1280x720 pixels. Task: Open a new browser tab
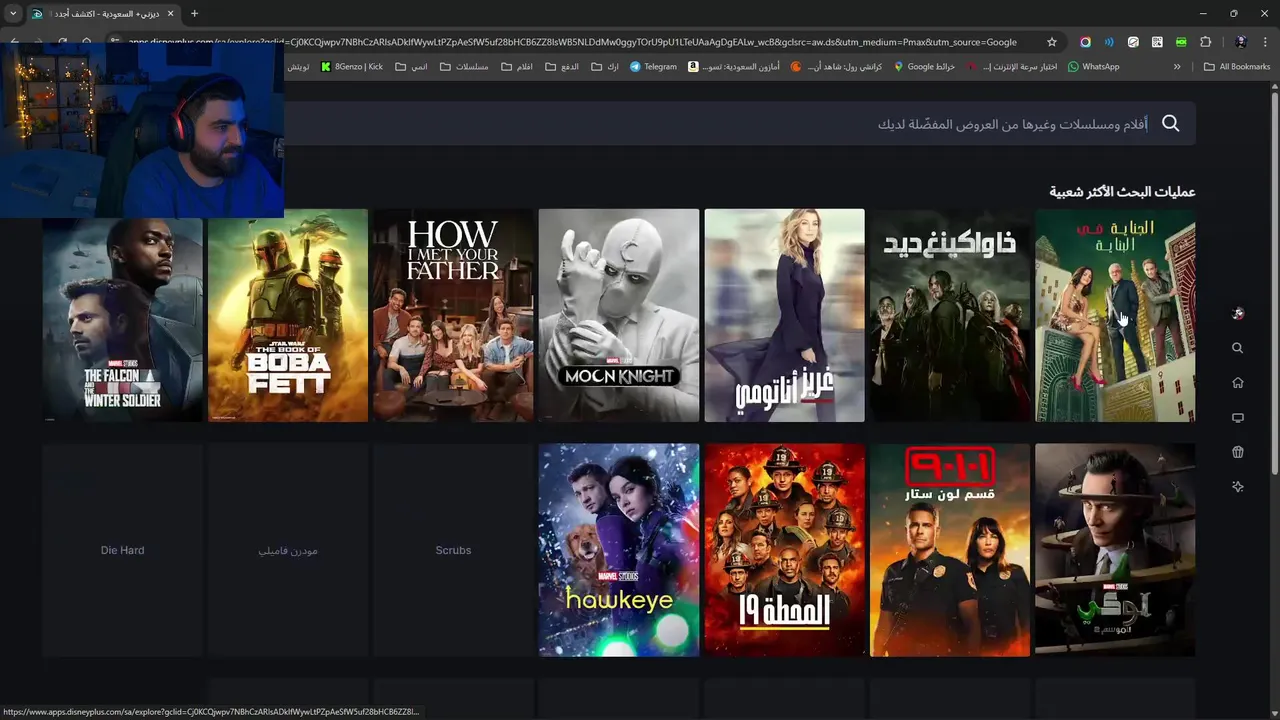pyautogui.click(x=194, y=14)
